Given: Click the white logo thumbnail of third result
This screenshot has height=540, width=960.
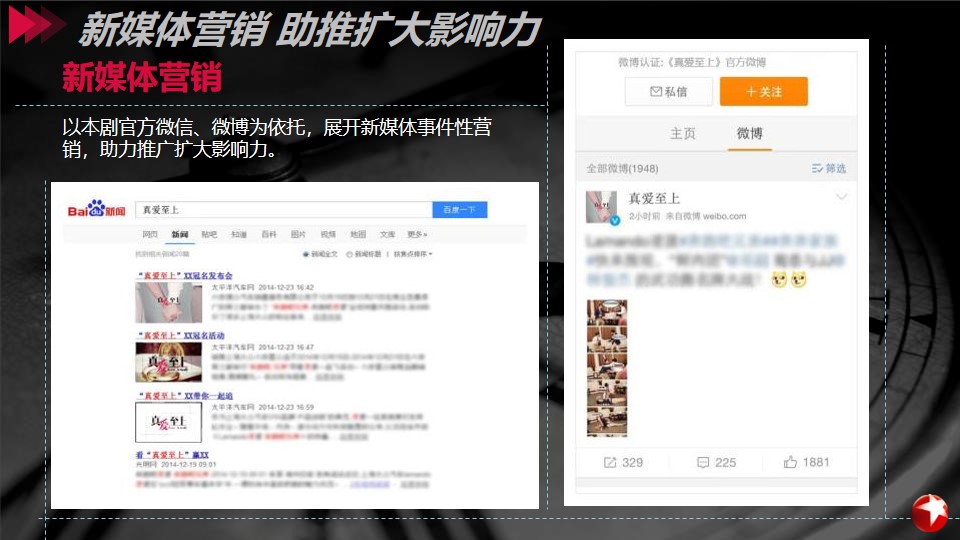Looking at the screenshot, I should (168, 422).
